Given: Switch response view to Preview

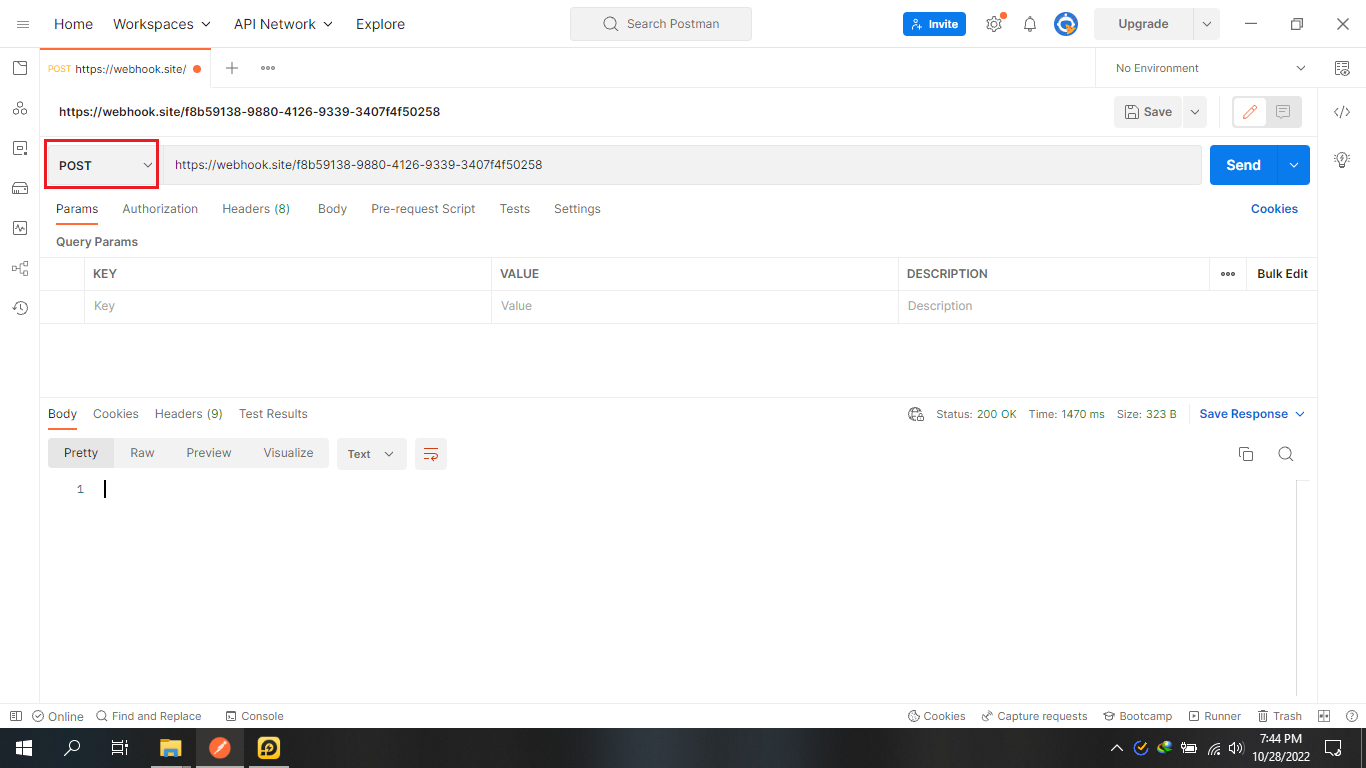Looking at the screenshot, I should (x=209, y=453).
